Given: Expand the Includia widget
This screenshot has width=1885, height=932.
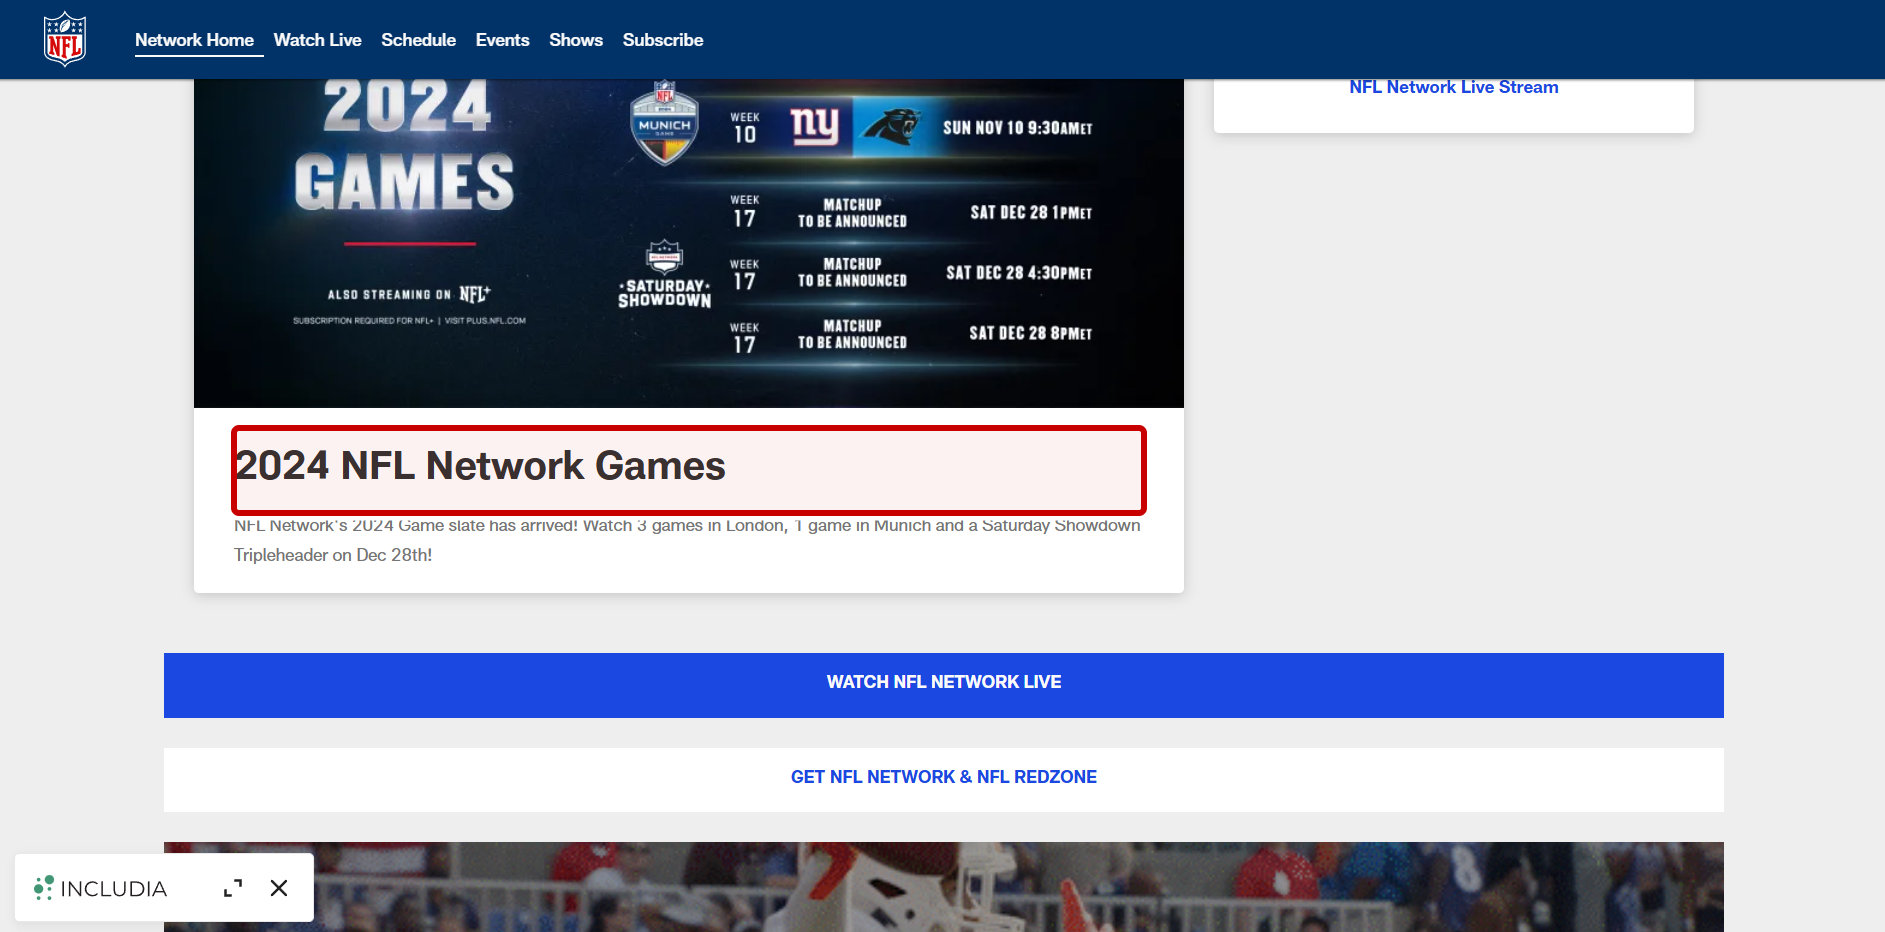Looking at the screenshot, I should 233,888.
